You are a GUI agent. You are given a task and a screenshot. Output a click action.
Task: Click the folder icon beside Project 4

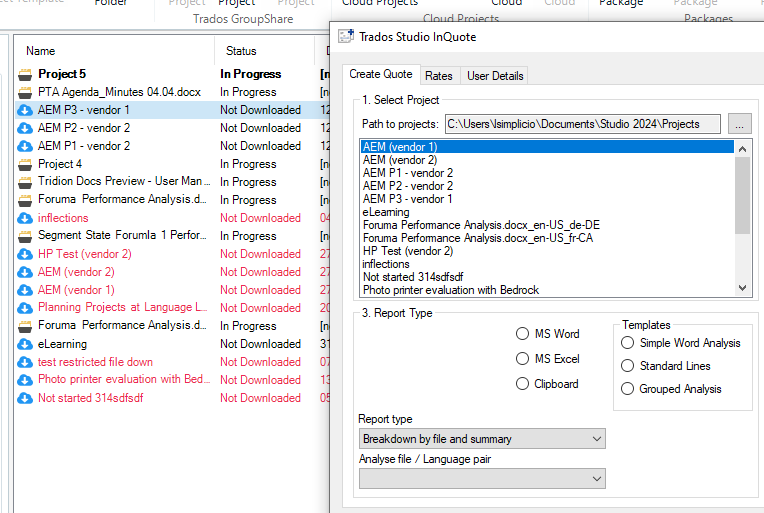tap(25, 165)
